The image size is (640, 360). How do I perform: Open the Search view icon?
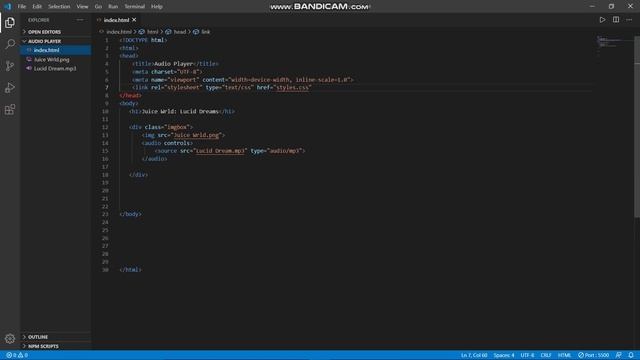click(x=10, y=44)
